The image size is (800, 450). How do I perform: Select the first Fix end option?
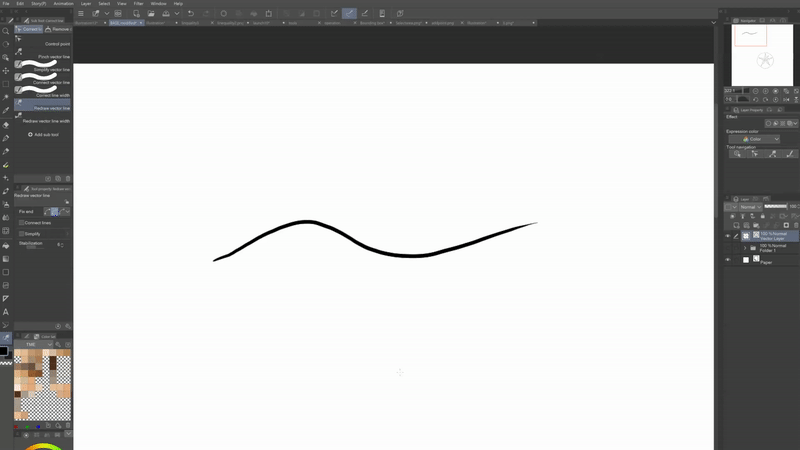pos(47,211)
